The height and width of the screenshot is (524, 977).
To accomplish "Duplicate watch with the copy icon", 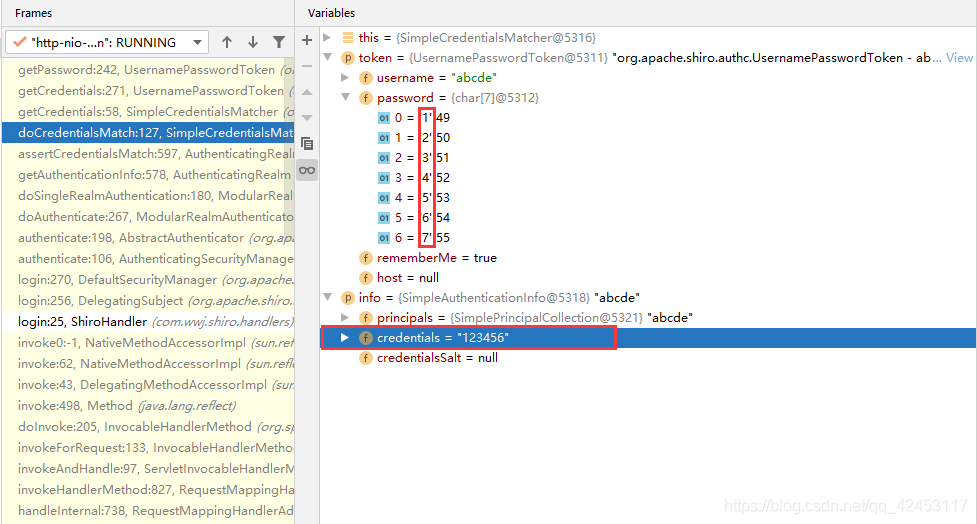I will (x=307, y=144).
